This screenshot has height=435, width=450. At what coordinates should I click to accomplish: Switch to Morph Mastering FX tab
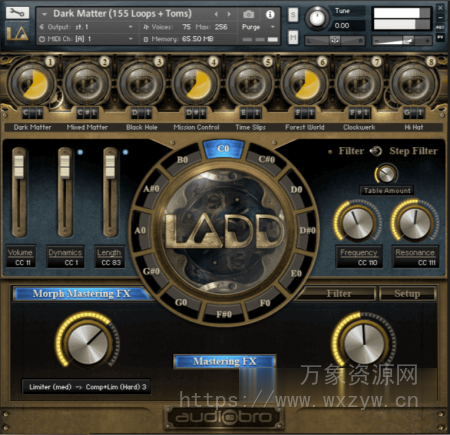point(82,294)
